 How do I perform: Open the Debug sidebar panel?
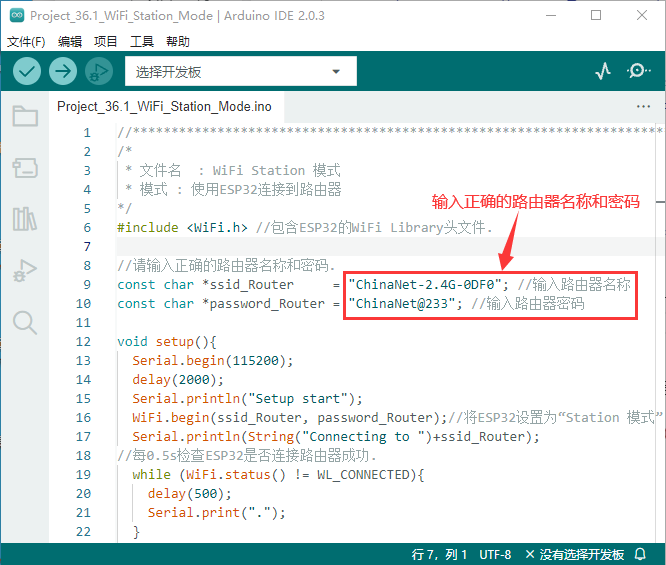[x=25, y=270]
